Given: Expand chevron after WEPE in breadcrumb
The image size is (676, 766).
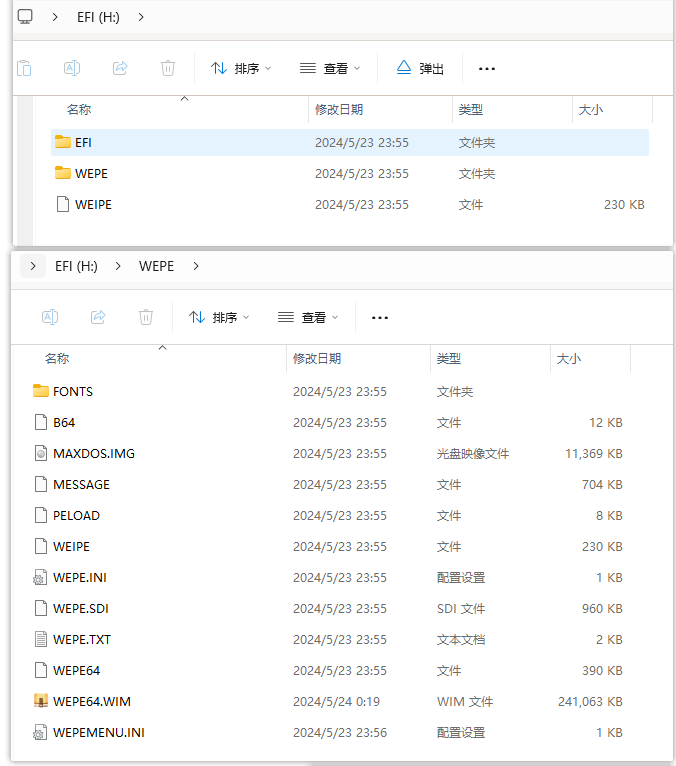Looking at the screenshot, I should (x=196, y=266).
